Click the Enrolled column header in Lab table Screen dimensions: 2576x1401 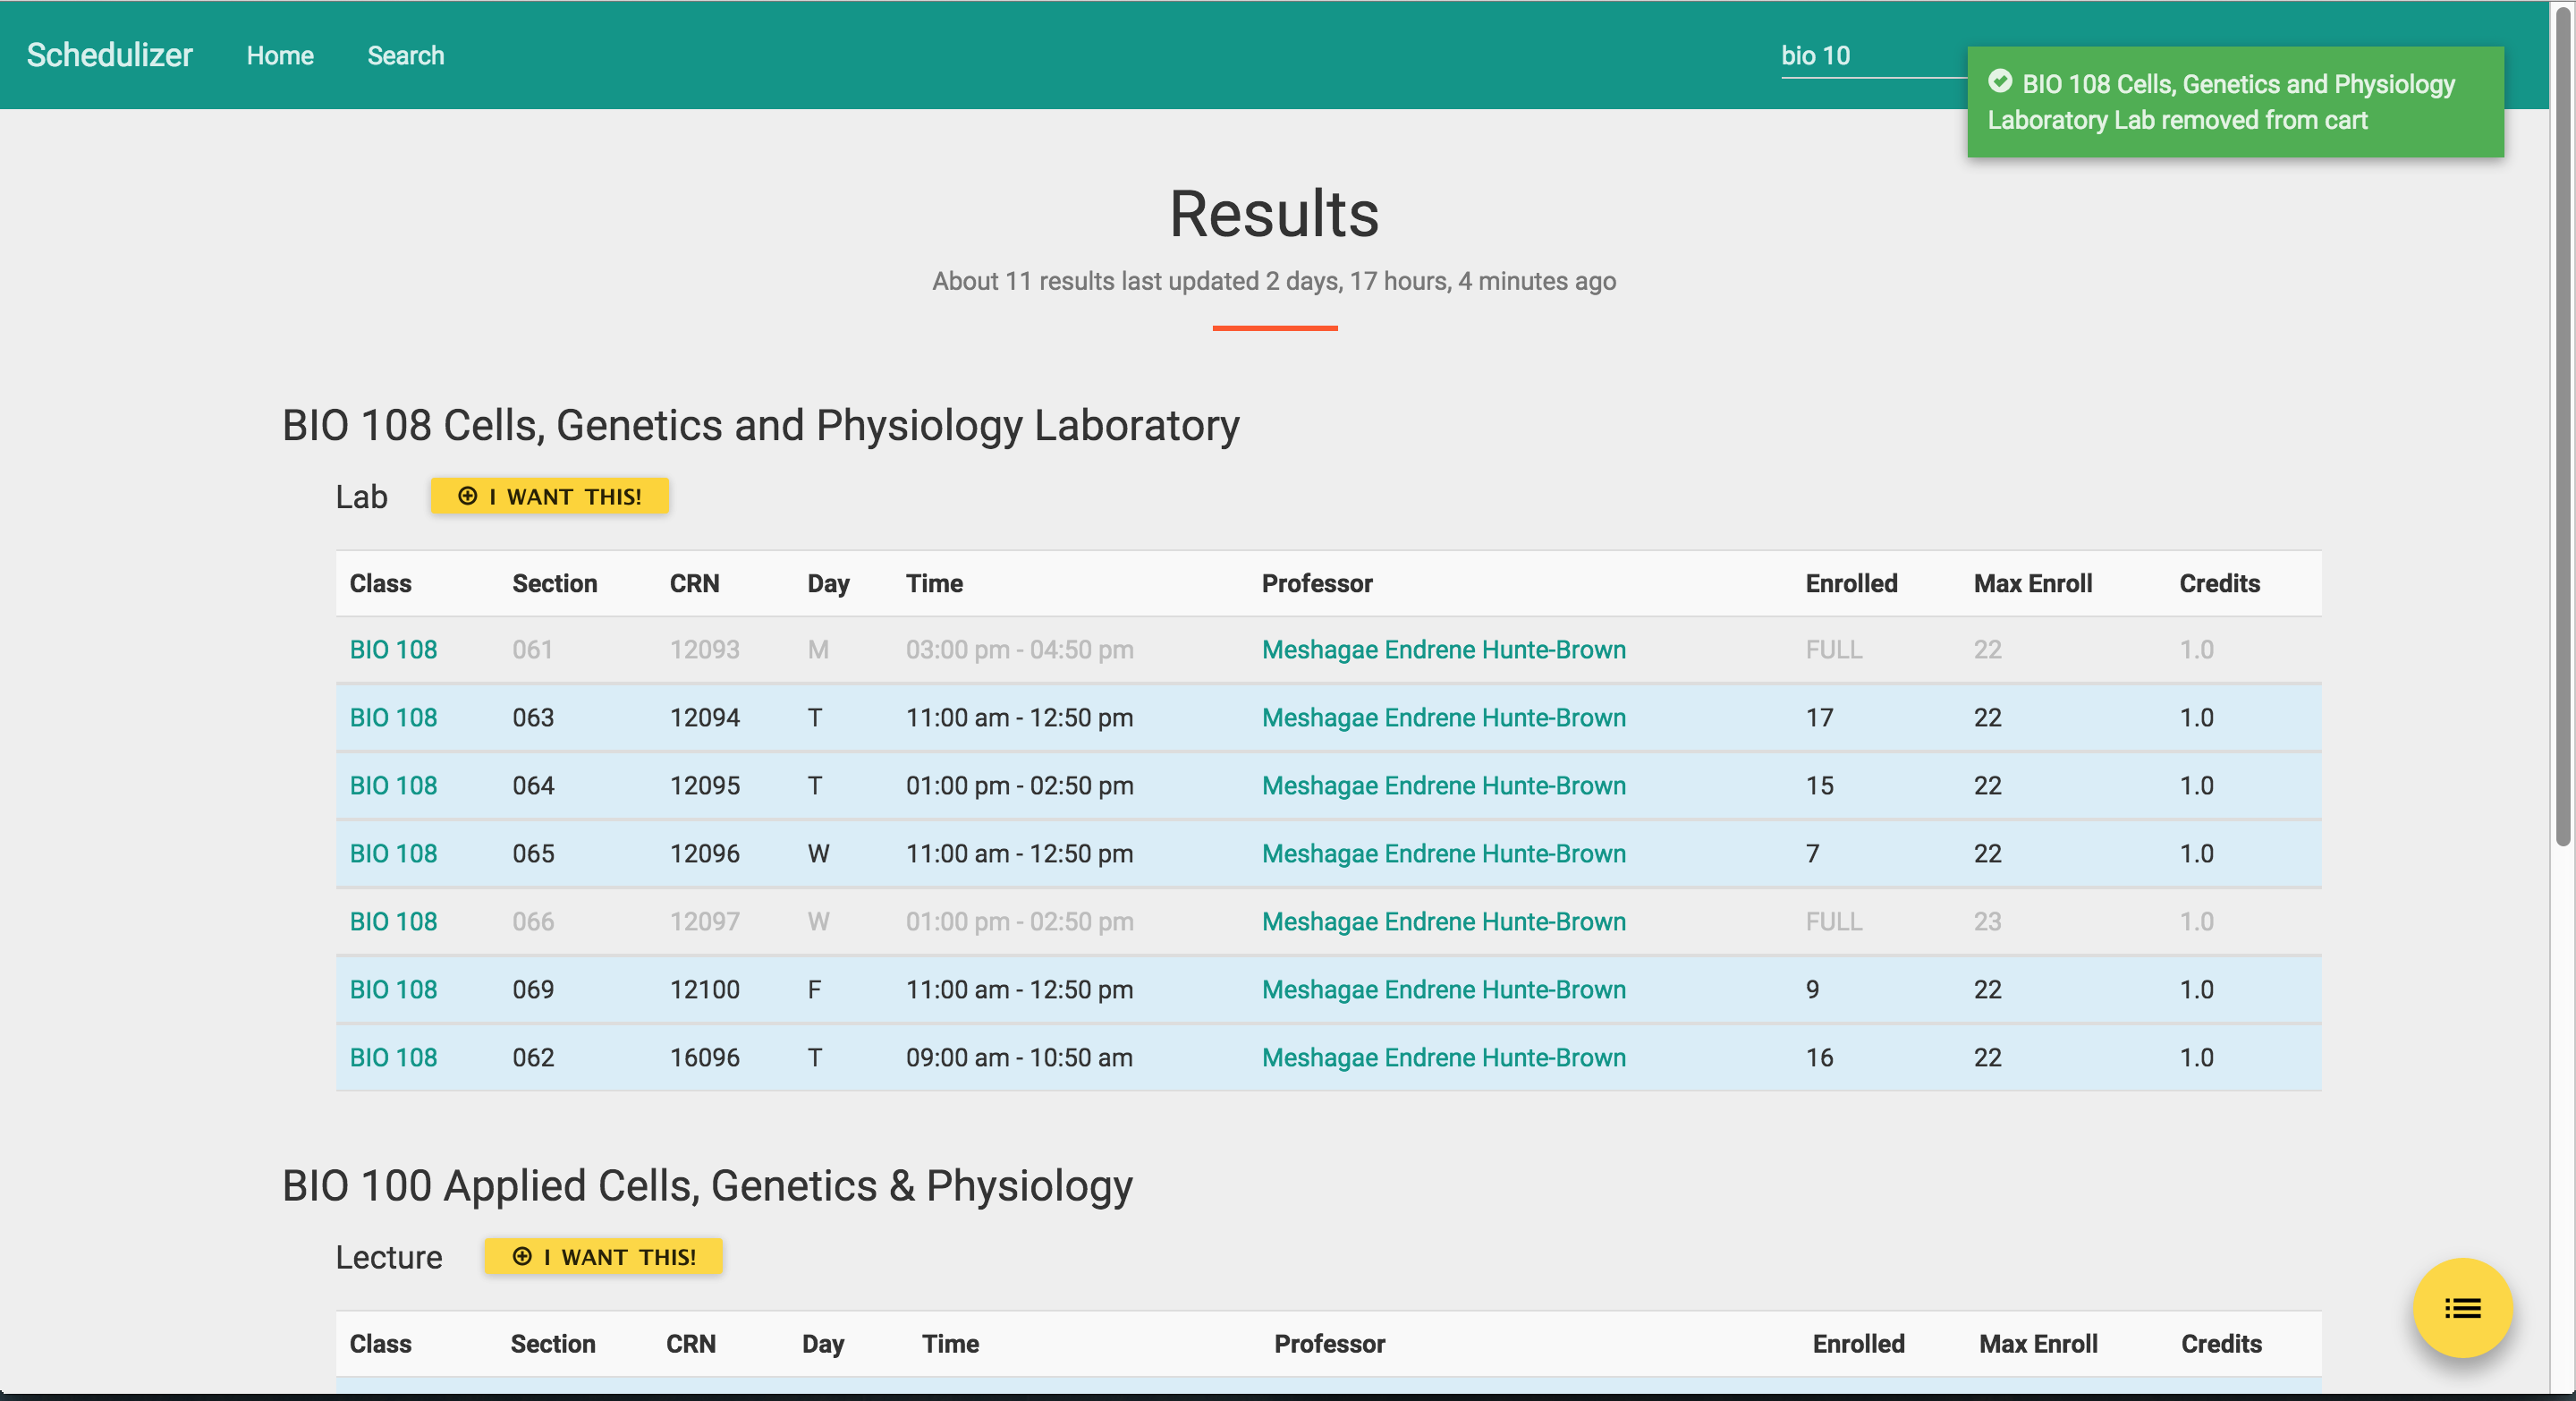(1850, 583)
